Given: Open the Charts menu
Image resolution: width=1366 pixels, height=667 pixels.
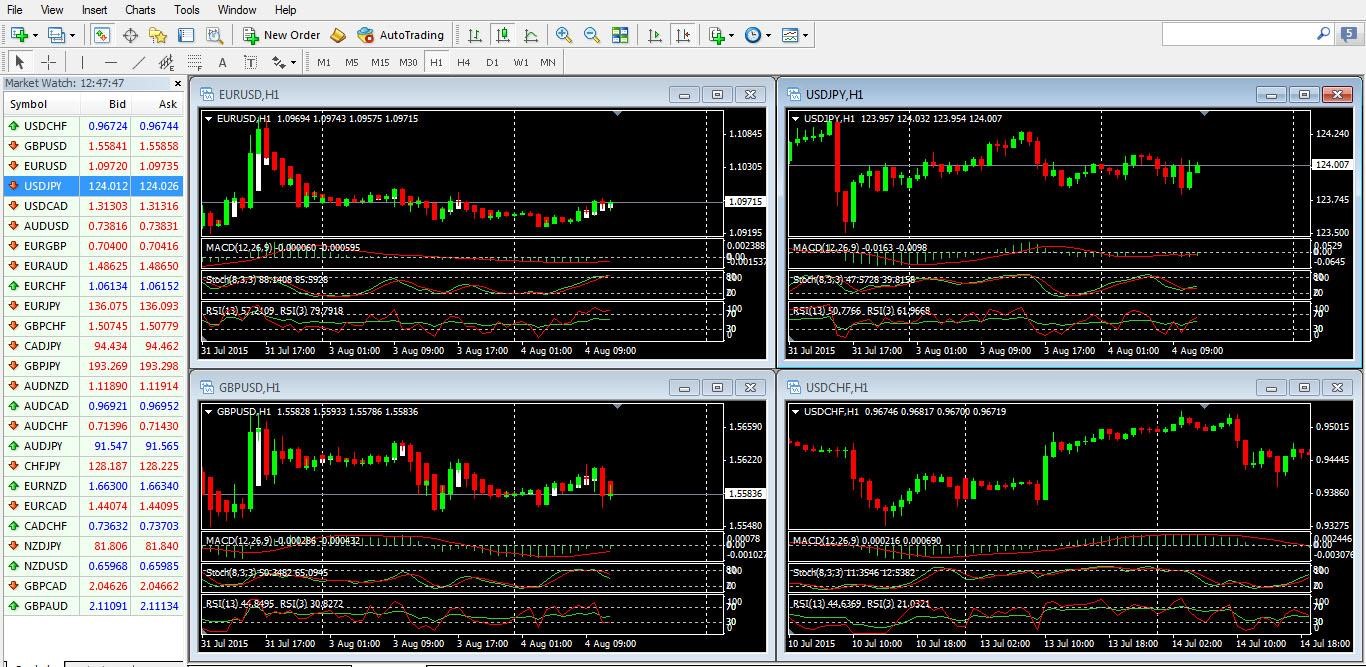Looking at the screenshot, I should pyautogui.click(x=139, y=9).
